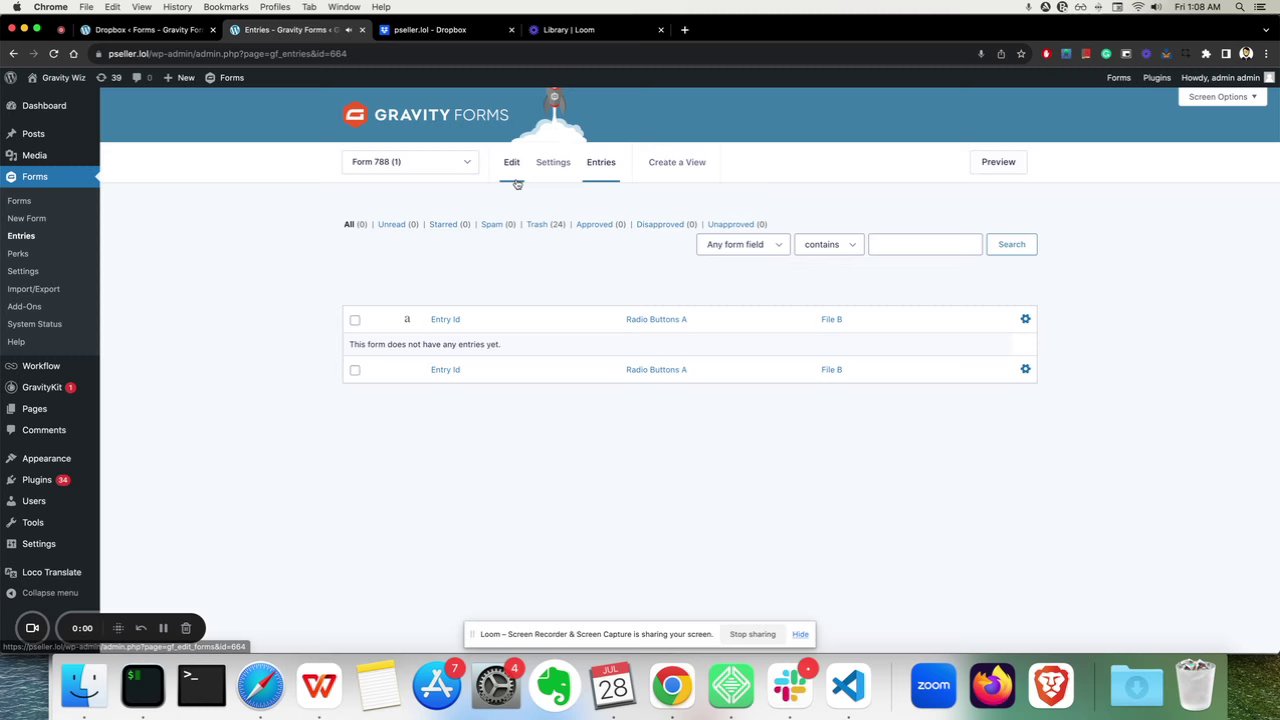The width and height of the screenshot is (1280, 720).
Task: Open the Howdy admin account menu
Action: (1228, 77)
